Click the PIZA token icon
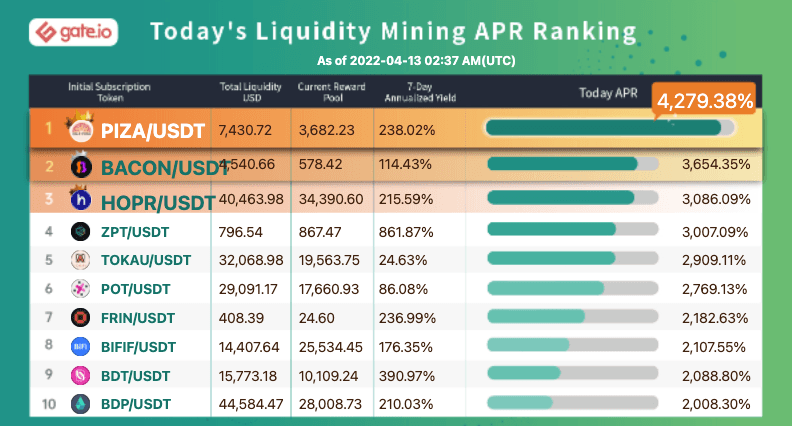Image resolution: width=792 pixels, height=426 pixels. coord(81,130)
